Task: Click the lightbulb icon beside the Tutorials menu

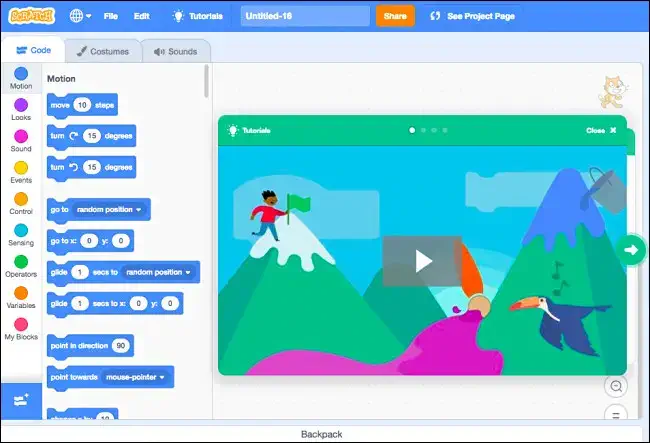Action: point(178,16)
